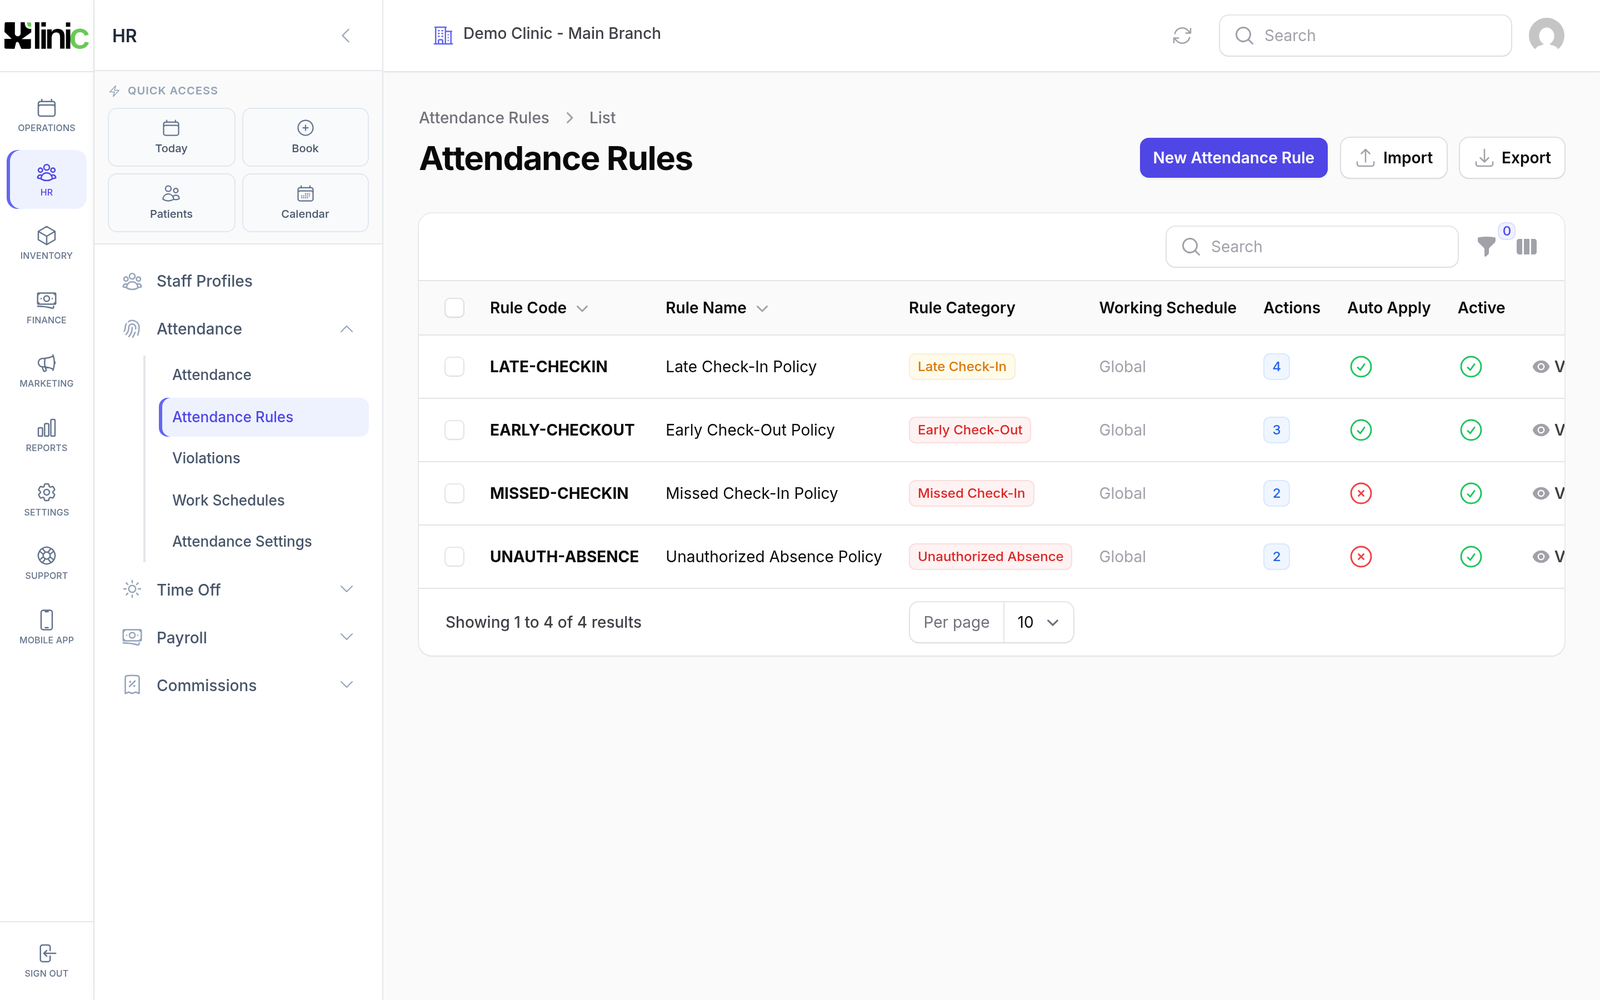Open Staff Profiles menu item
The height and width of the screenshot is (1000, 1600).
pos(238,281)
